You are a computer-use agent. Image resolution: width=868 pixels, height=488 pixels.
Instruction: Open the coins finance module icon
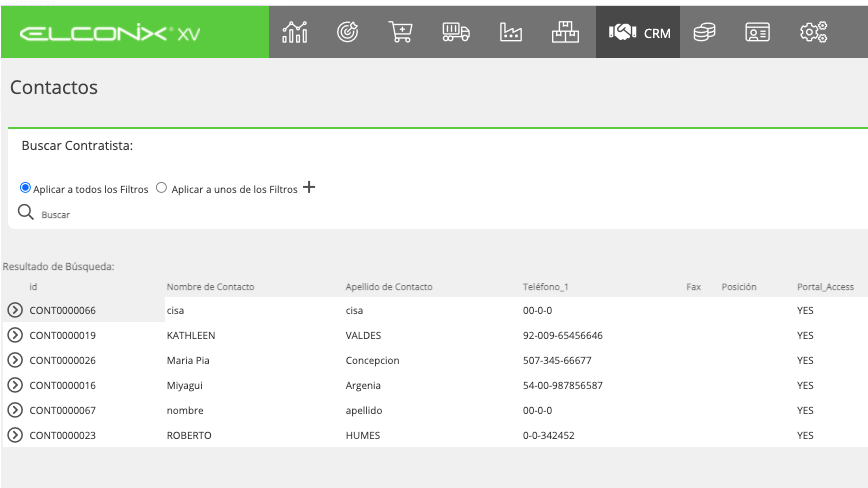click(x=704, y=32)
